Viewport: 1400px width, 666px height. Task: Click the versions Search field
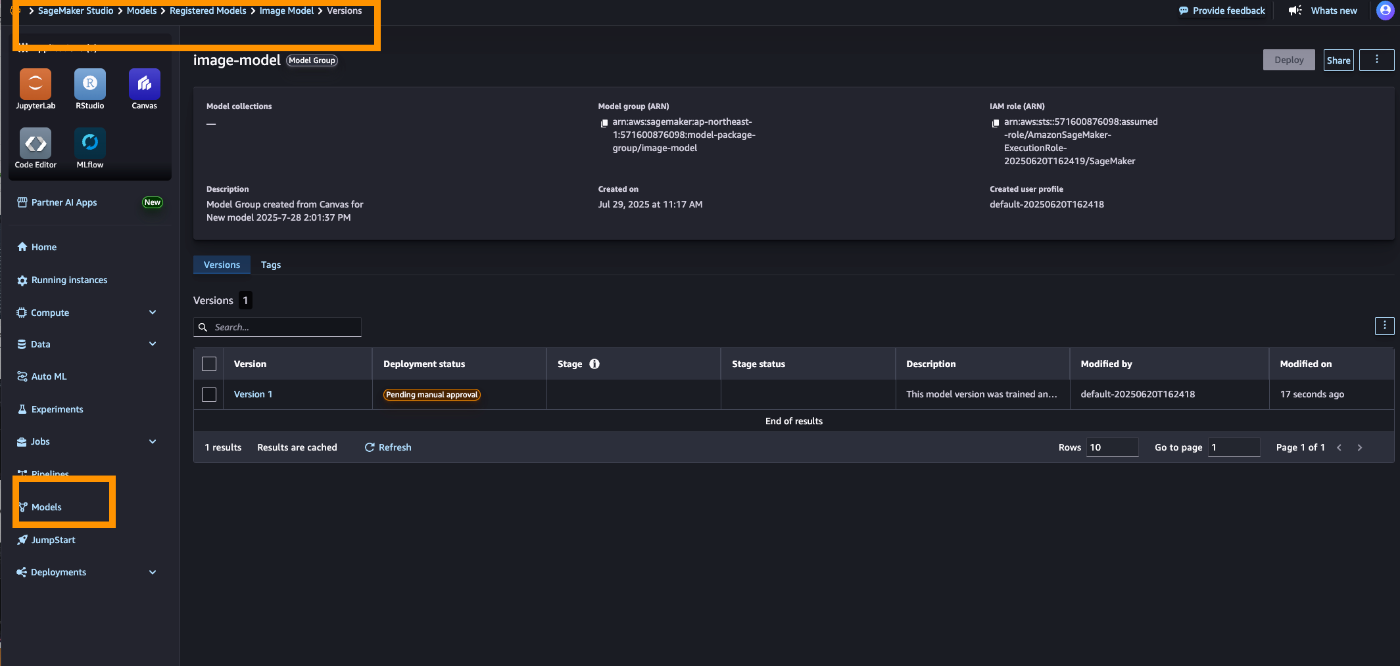tap(277, 327)
